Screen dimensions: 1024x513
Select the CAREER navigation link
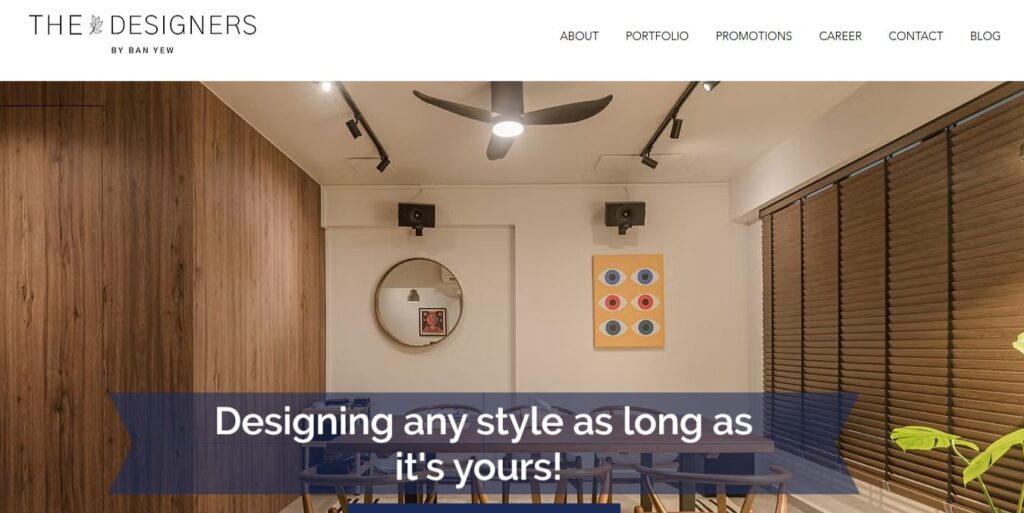840,36
